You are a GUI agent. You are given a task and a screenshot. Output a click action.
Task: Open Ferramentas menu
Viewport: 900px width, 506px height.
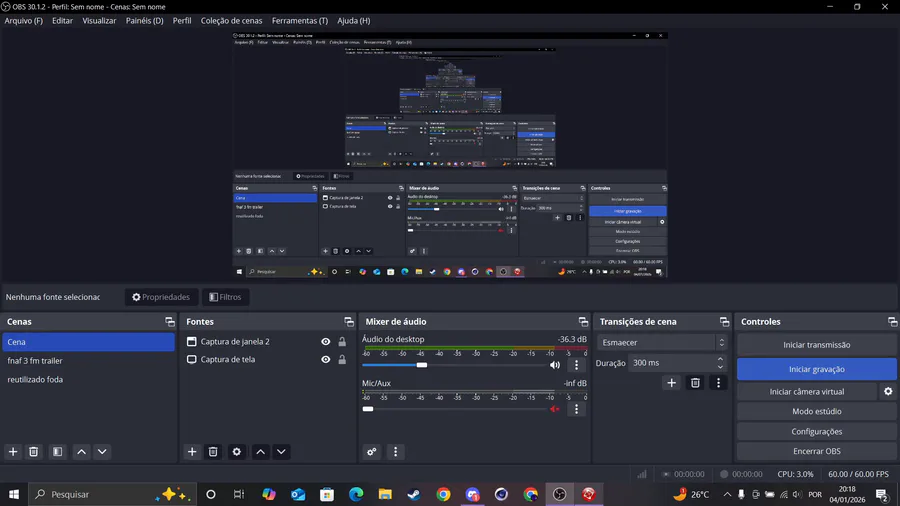[x=300, y=21]
